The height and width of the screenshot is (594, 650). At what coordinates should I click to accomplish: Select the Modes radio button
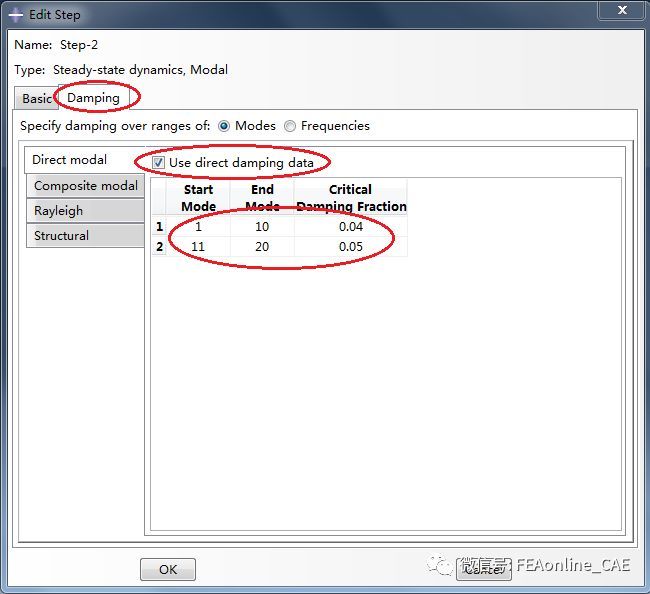pos(224,126)
